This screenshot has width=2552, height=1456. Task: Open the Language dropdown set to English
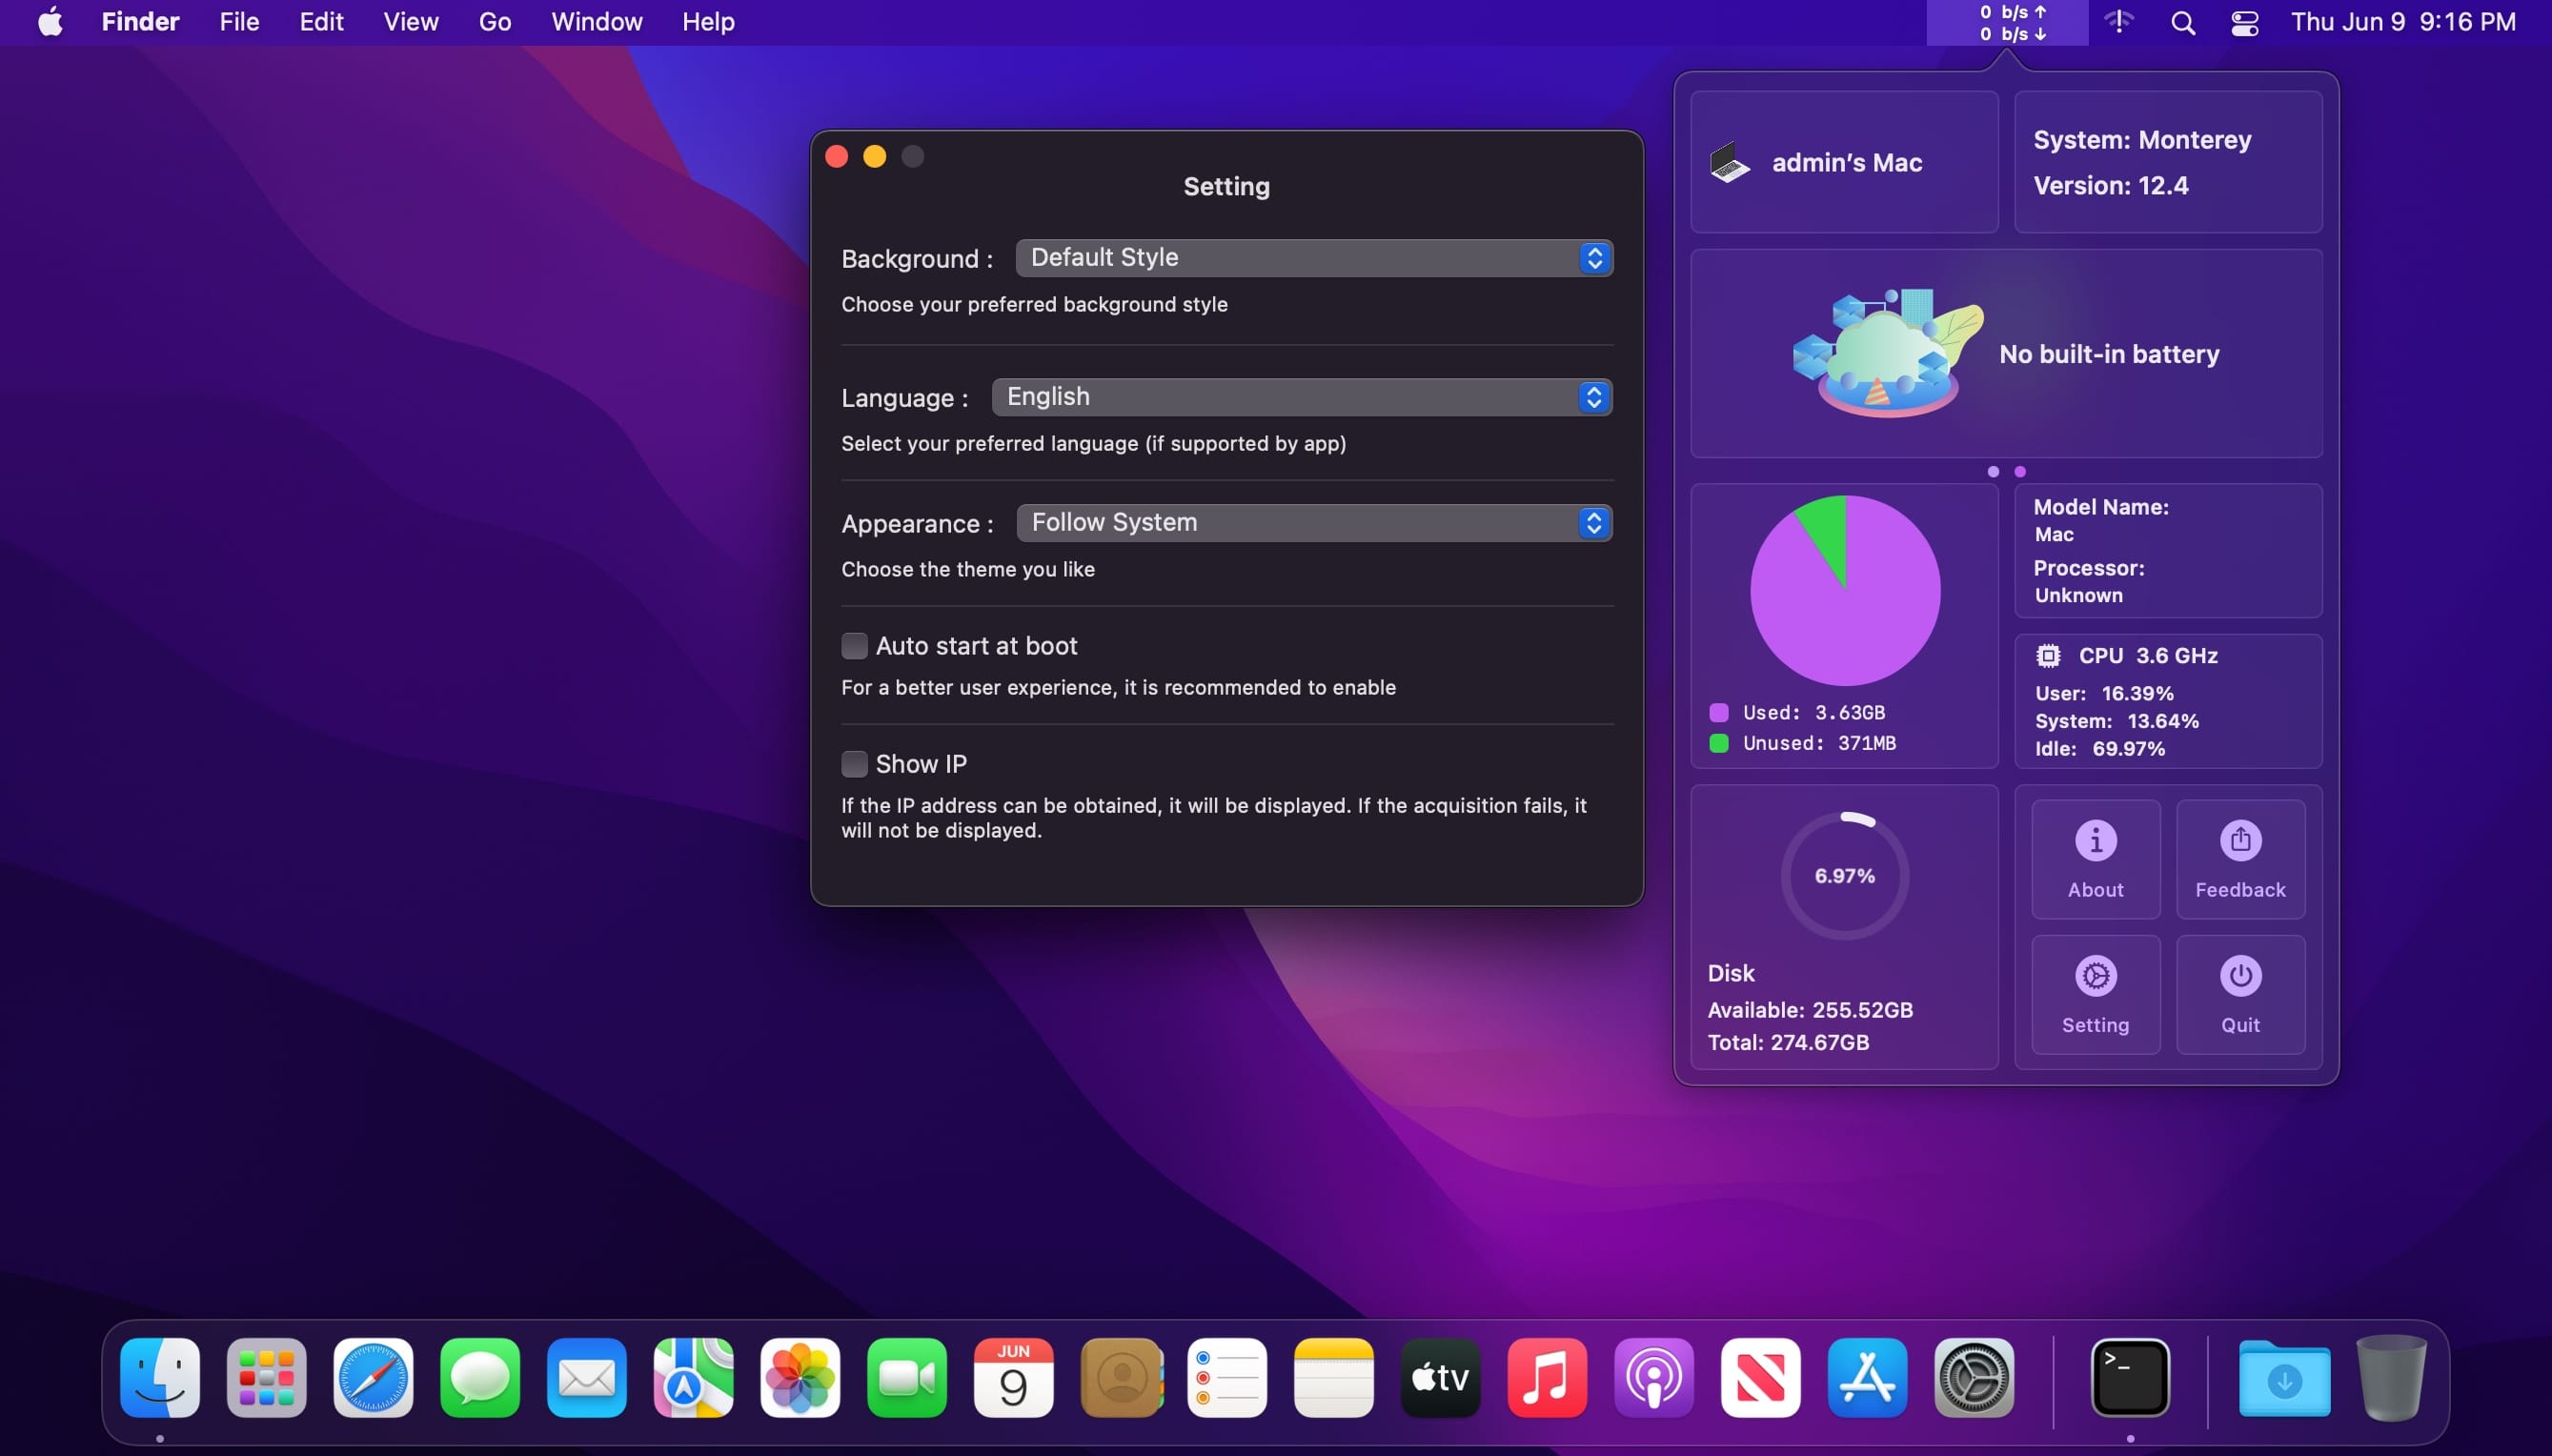1302,397
